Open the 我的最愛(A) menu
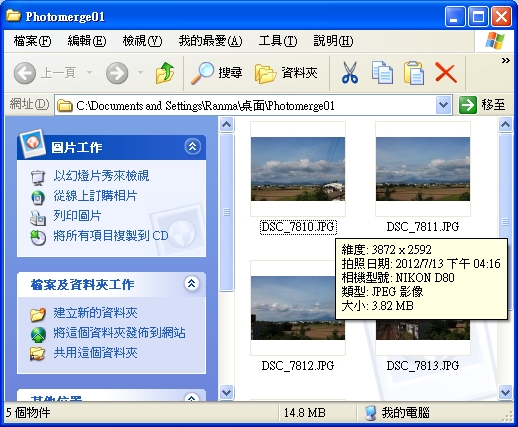 pyautogui.click(x=210, y=41)
